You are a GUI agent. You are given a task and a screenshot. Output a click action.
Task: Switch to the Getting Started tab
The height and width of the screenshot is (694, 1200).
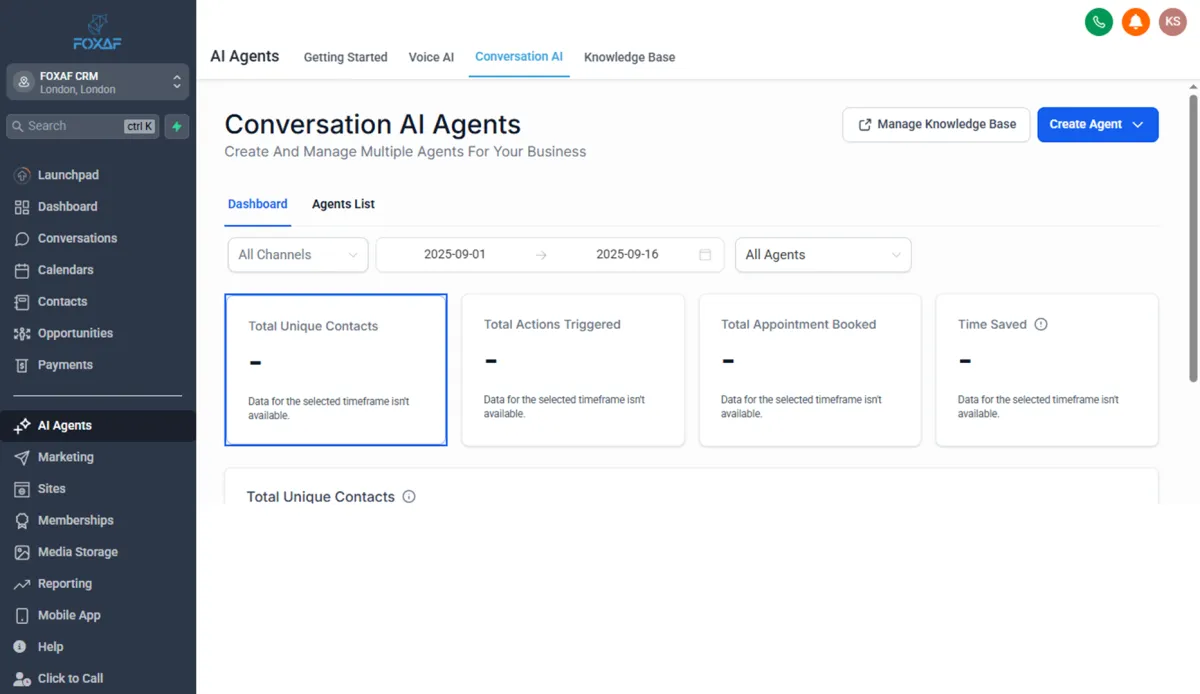345,57
